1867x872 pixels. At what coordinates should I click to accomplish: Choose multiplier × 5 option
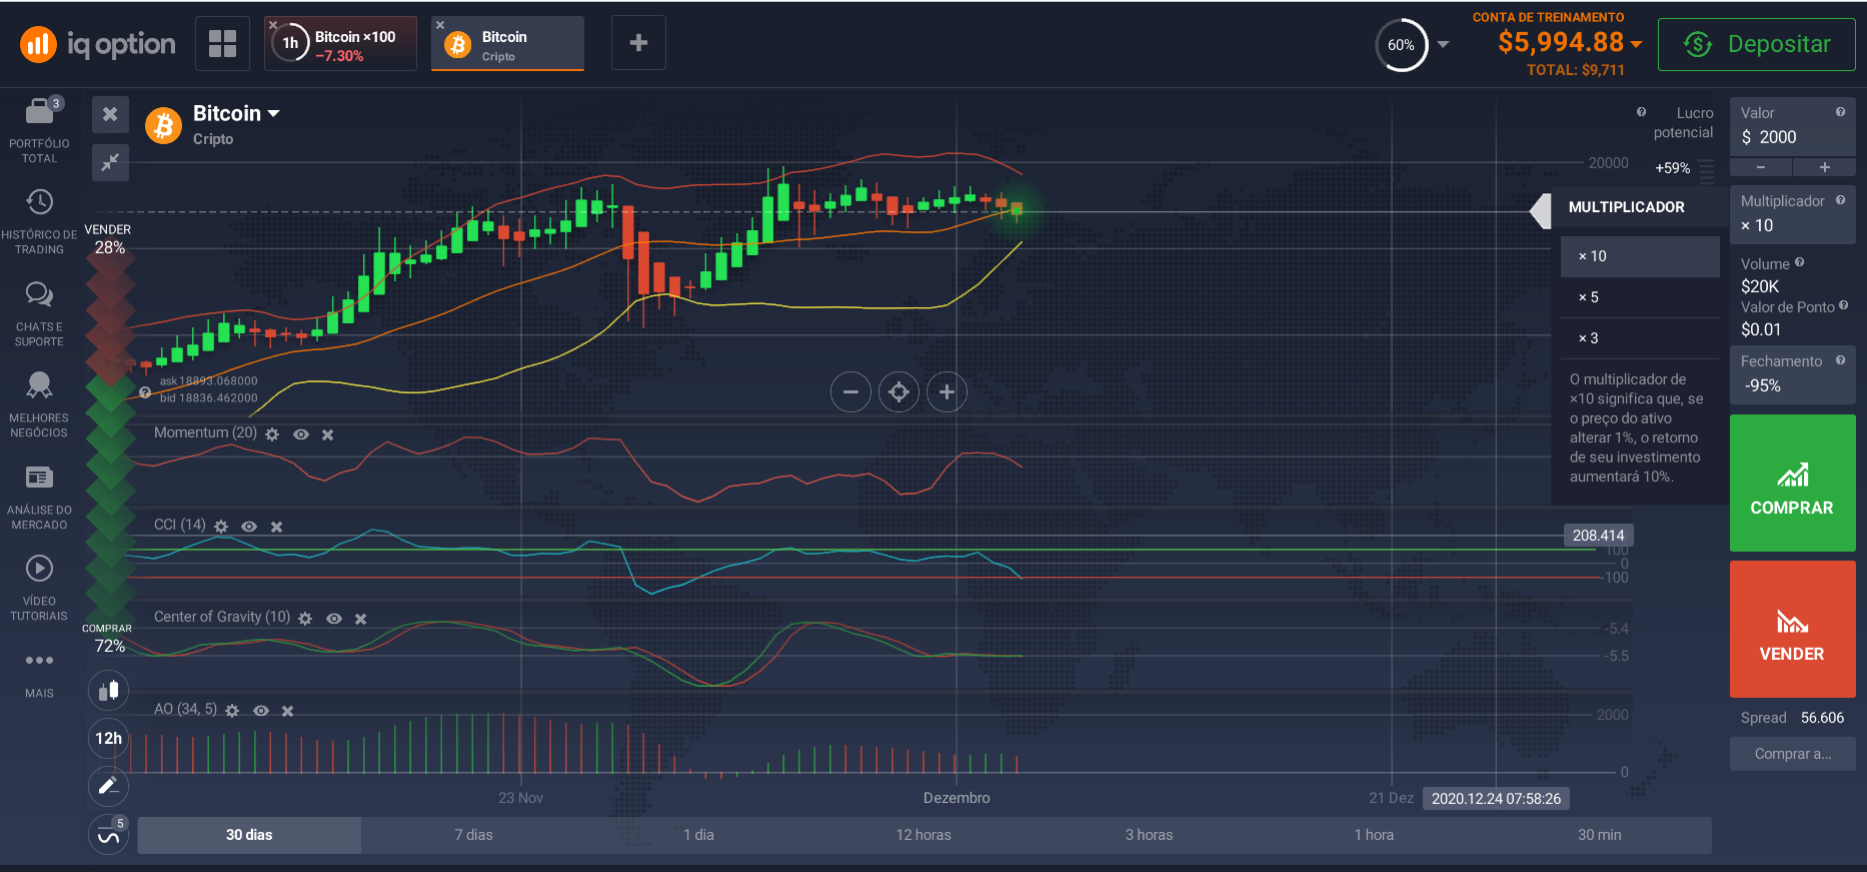(x=1640, y=297)
